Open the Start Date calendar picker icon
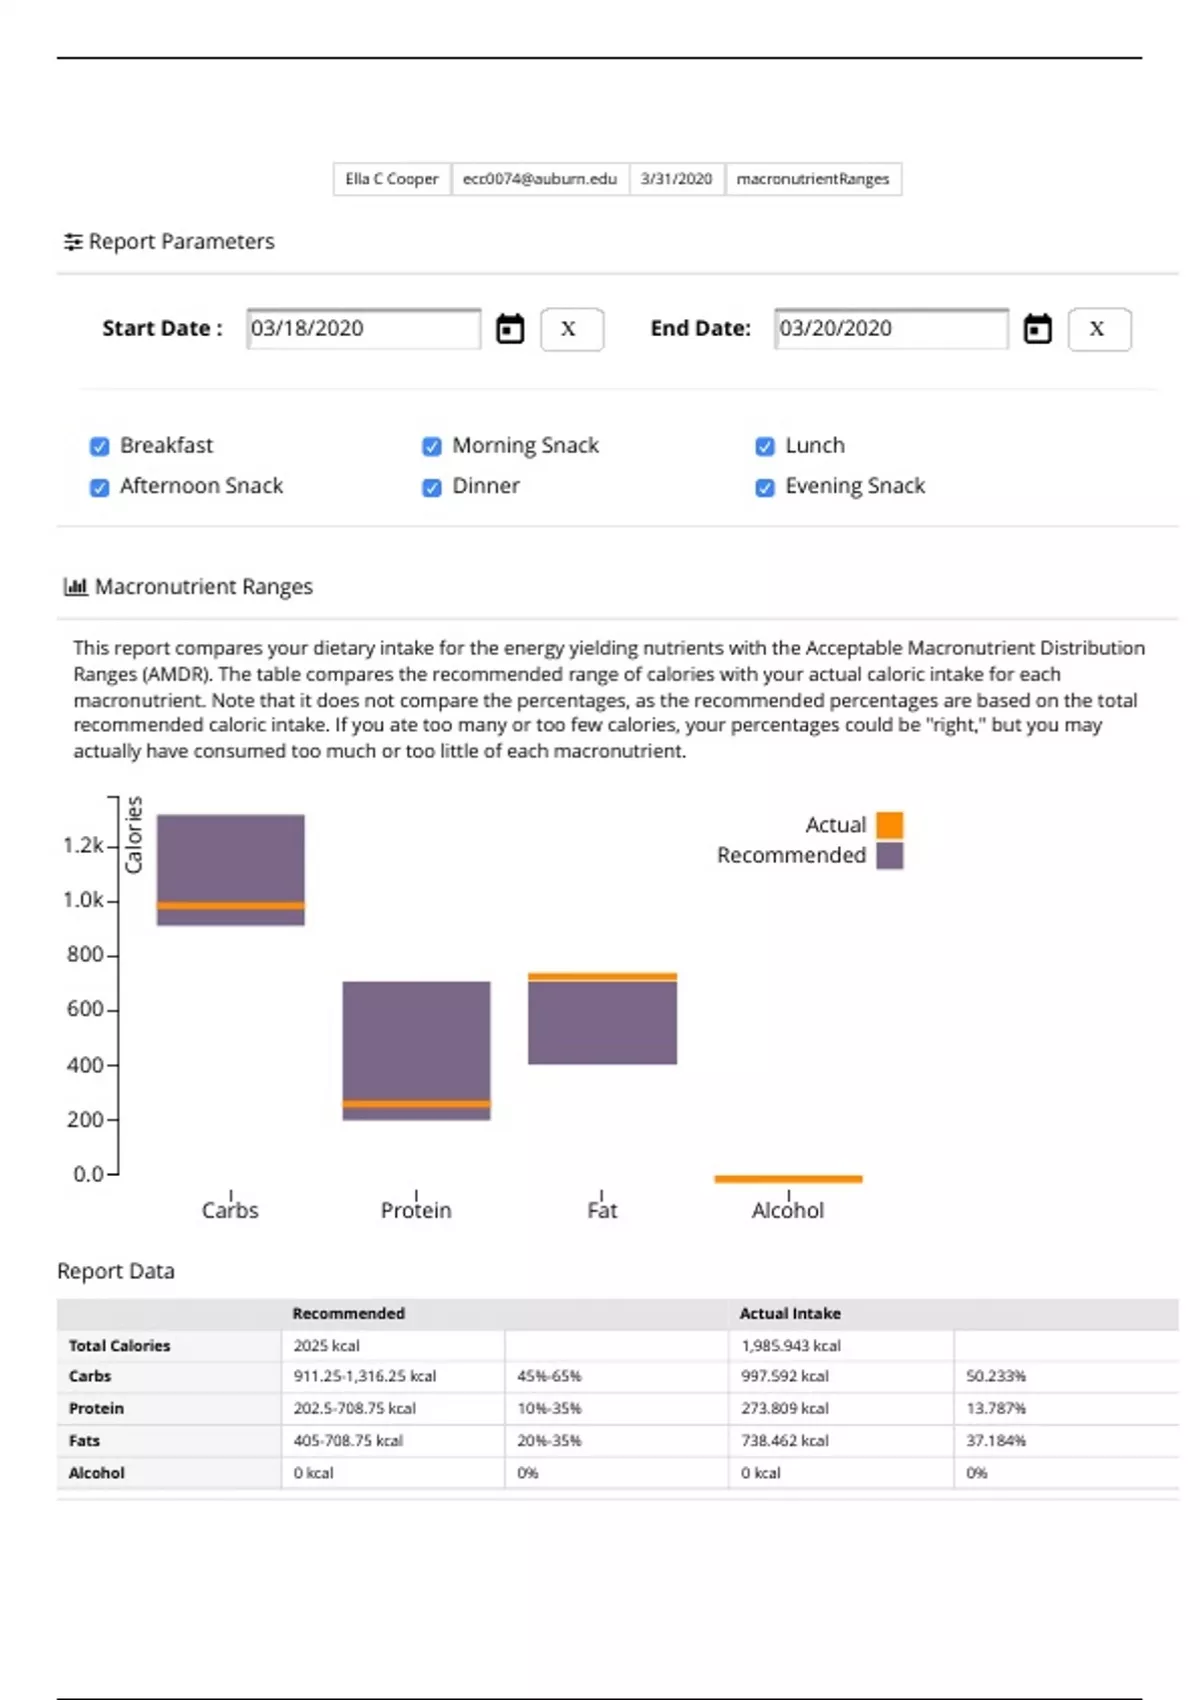 (510, 329)
